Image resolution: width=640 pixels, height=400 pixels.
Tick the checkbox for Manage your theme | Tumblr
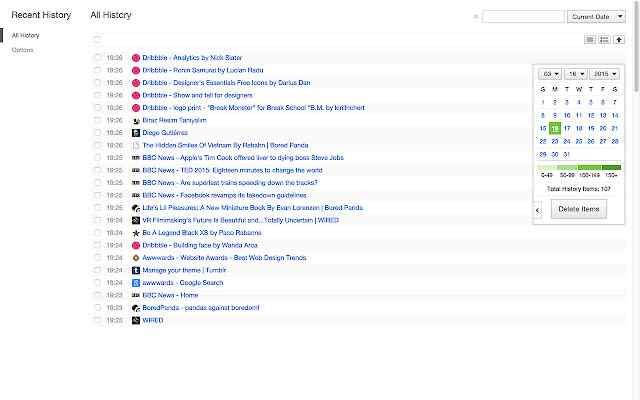98,270
